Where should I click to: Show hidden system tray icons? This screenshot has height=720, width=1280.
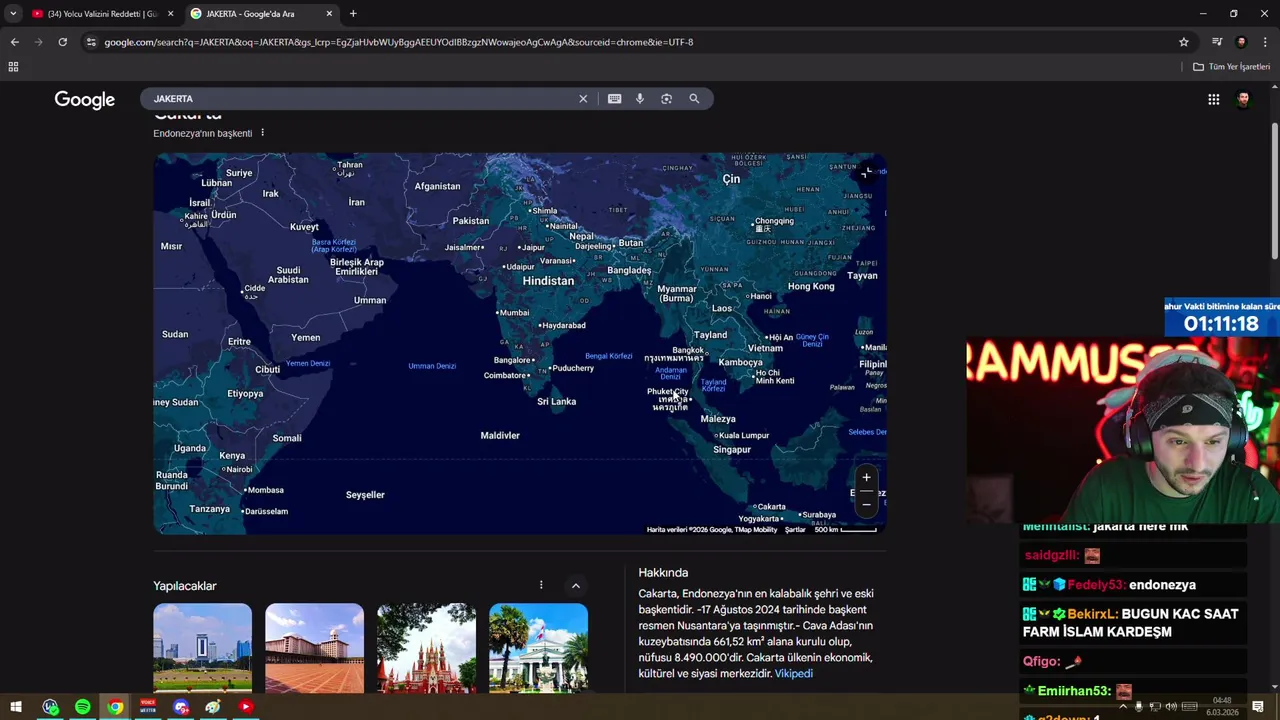point(1123,707)
